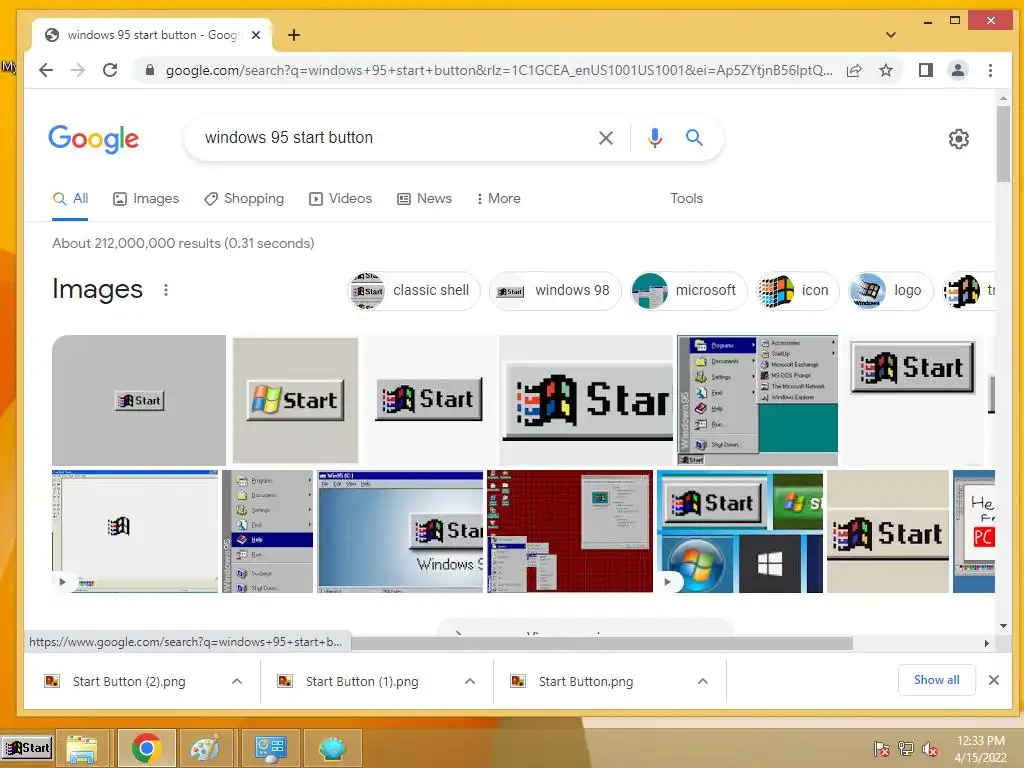Click the Chrome taskbar icon
Image resolution: width=1024 pixels, height=768 pixels.
tap(146, 748)
